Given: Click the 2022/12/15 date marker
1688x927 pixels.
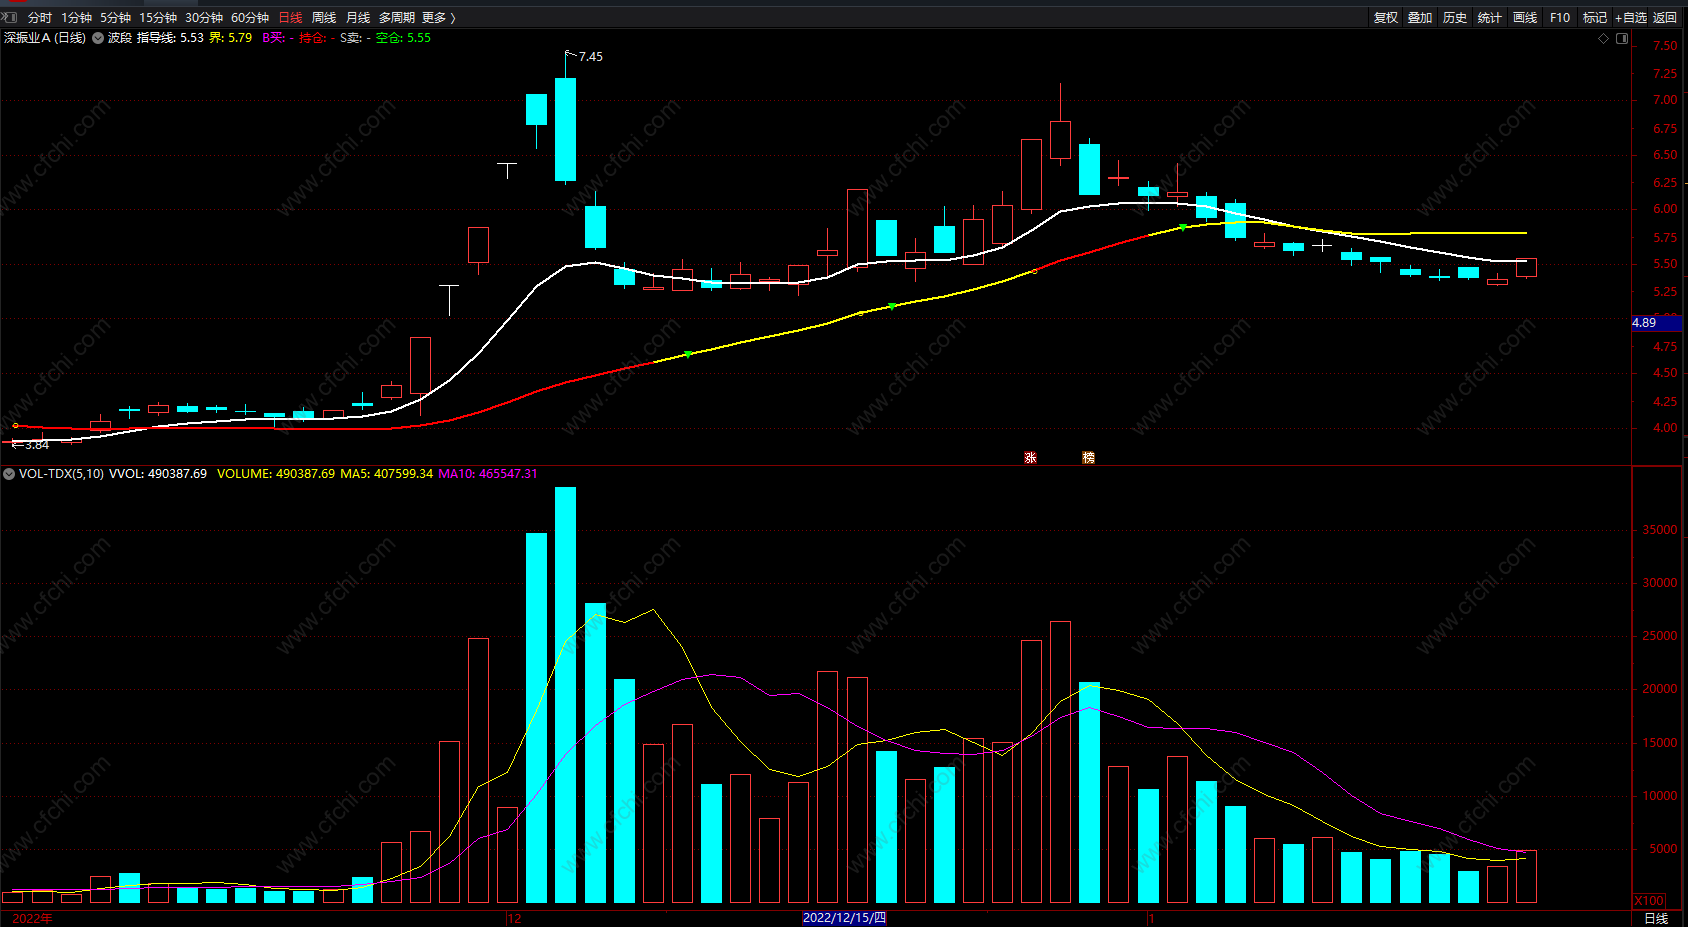Looking at the screenshot, I should pyautogui.click(x=844, y=918).
